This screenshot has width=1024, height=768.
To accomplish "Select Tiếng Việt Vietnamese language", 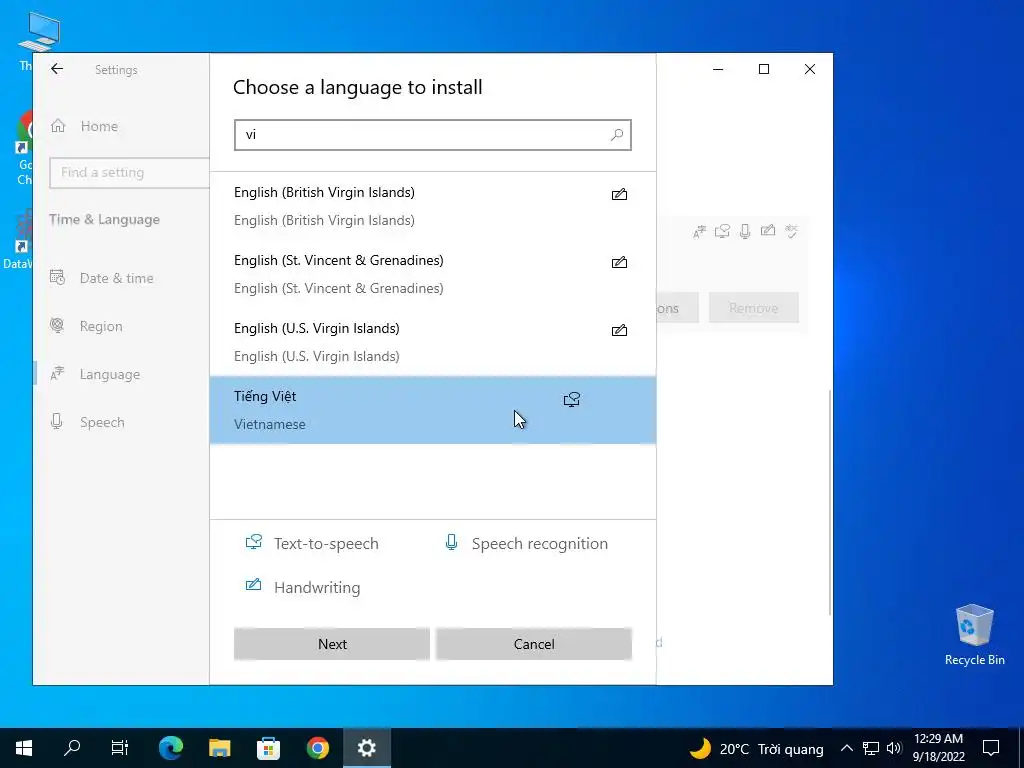I will [x=432, y=410].
